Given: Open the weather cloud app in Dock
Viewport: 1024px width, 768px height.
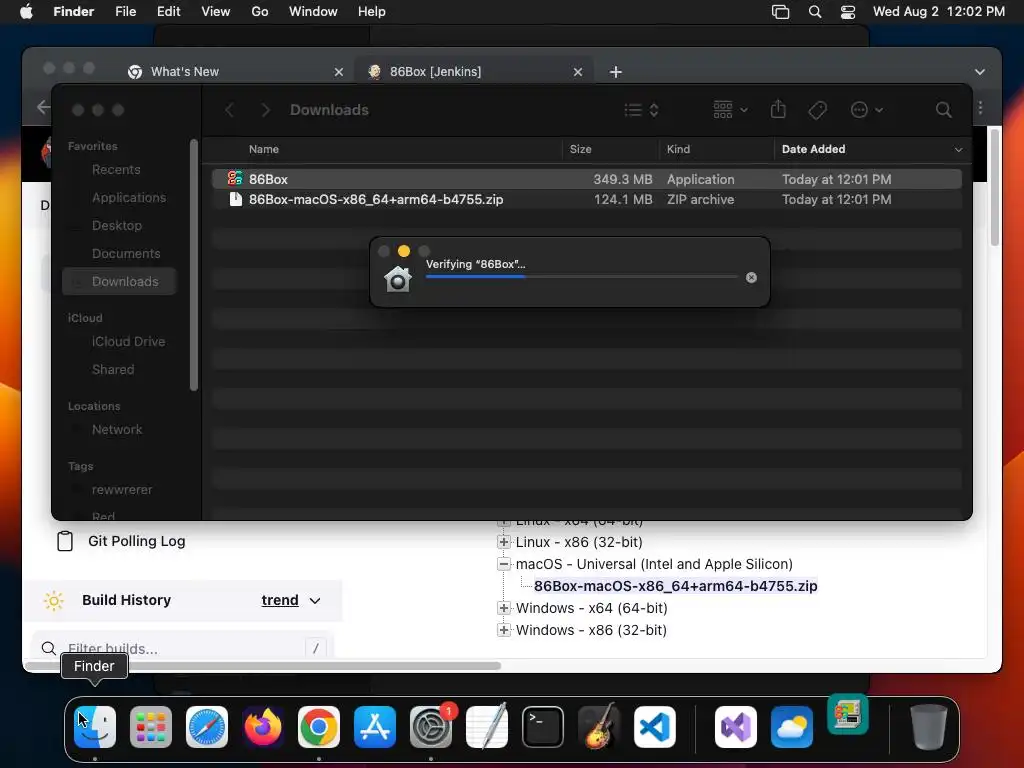Looking at the screenshot, I should pos(792,727).
